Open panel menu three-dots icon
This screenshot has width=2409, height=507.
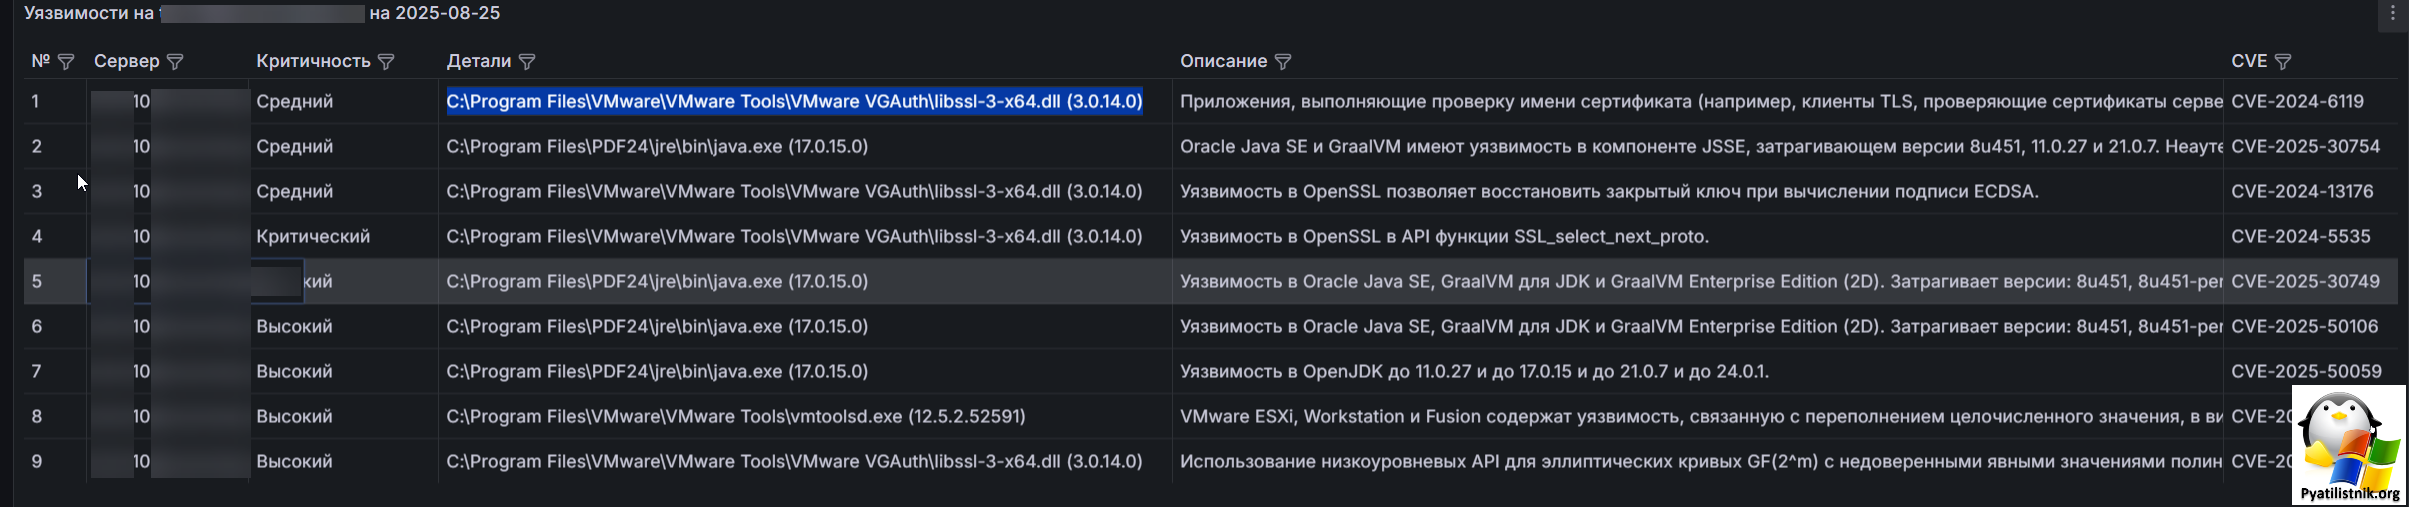coord(2393,13)
